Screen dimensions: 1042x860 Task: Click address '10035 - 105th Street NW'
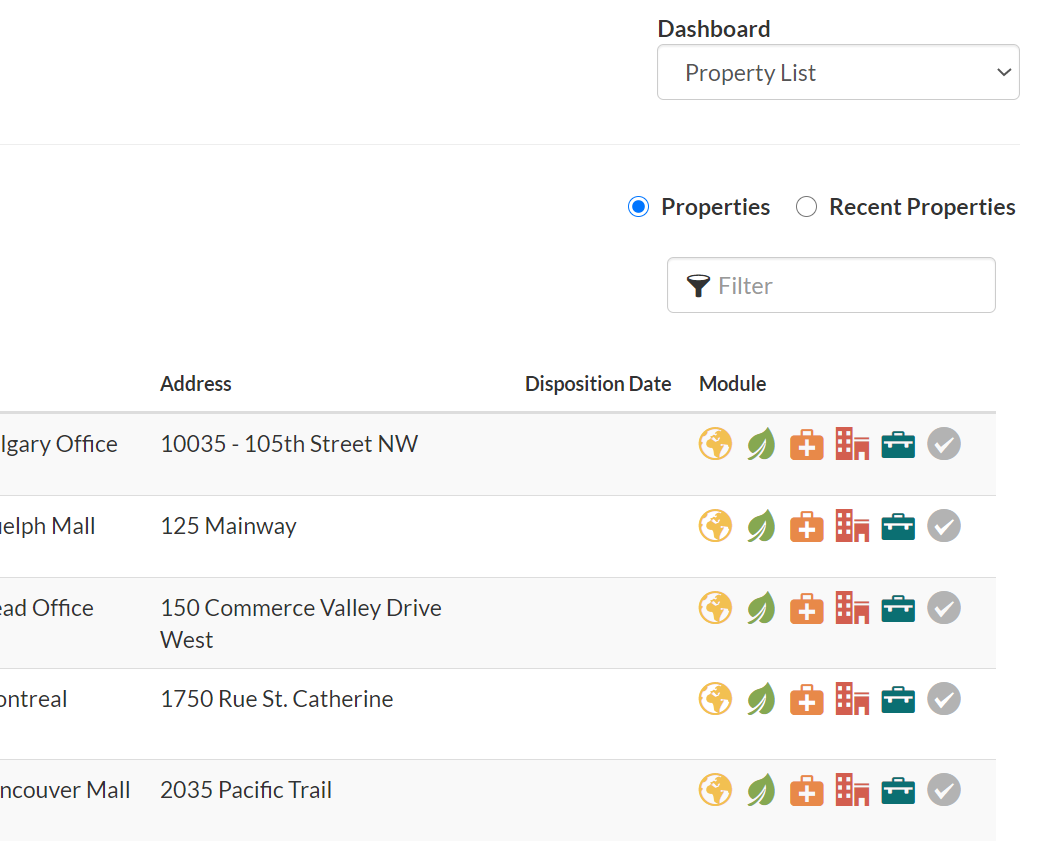[289, 443]
